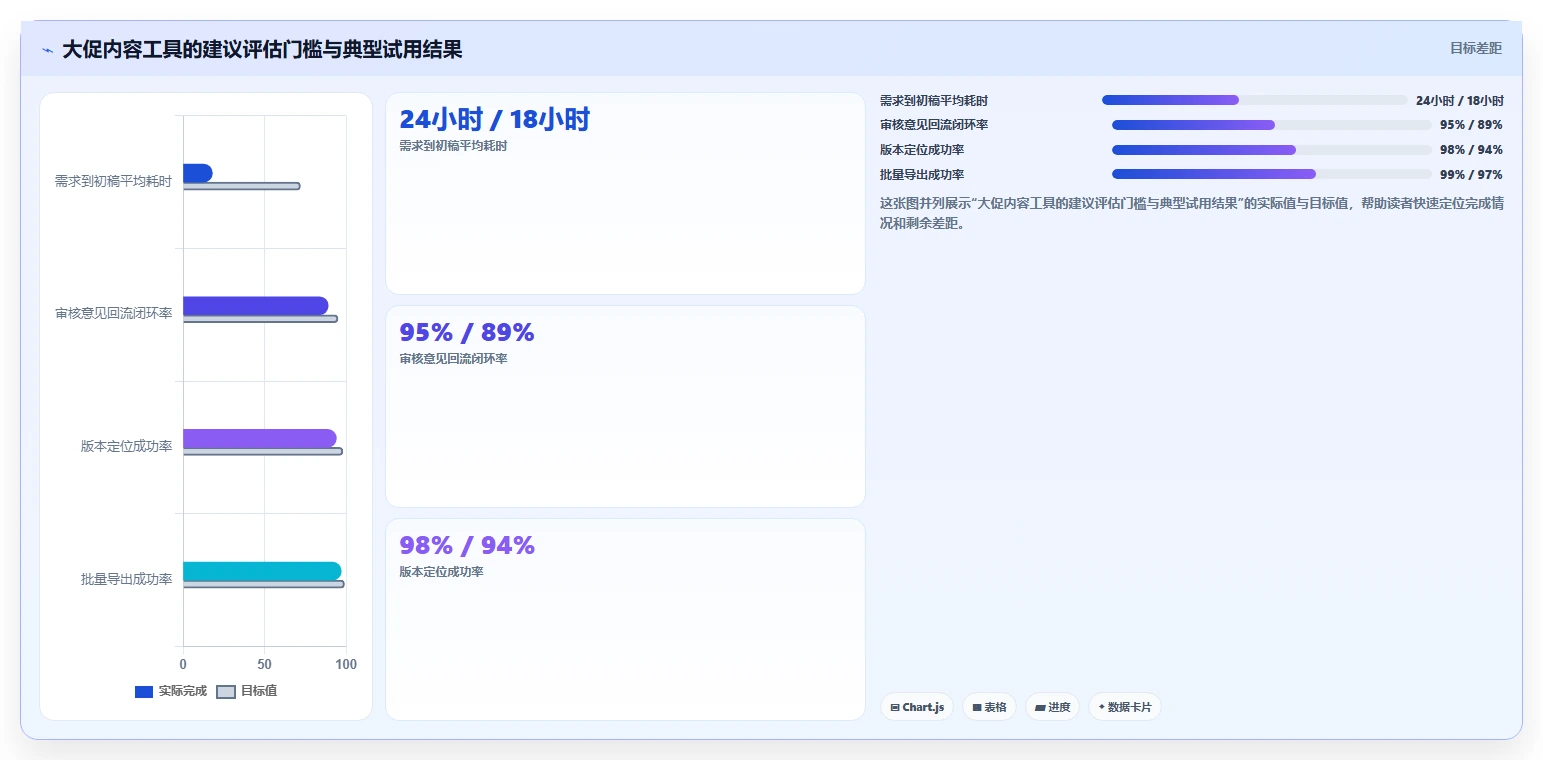Click the 目标差距 label in the header

(x=1476, y=48)
